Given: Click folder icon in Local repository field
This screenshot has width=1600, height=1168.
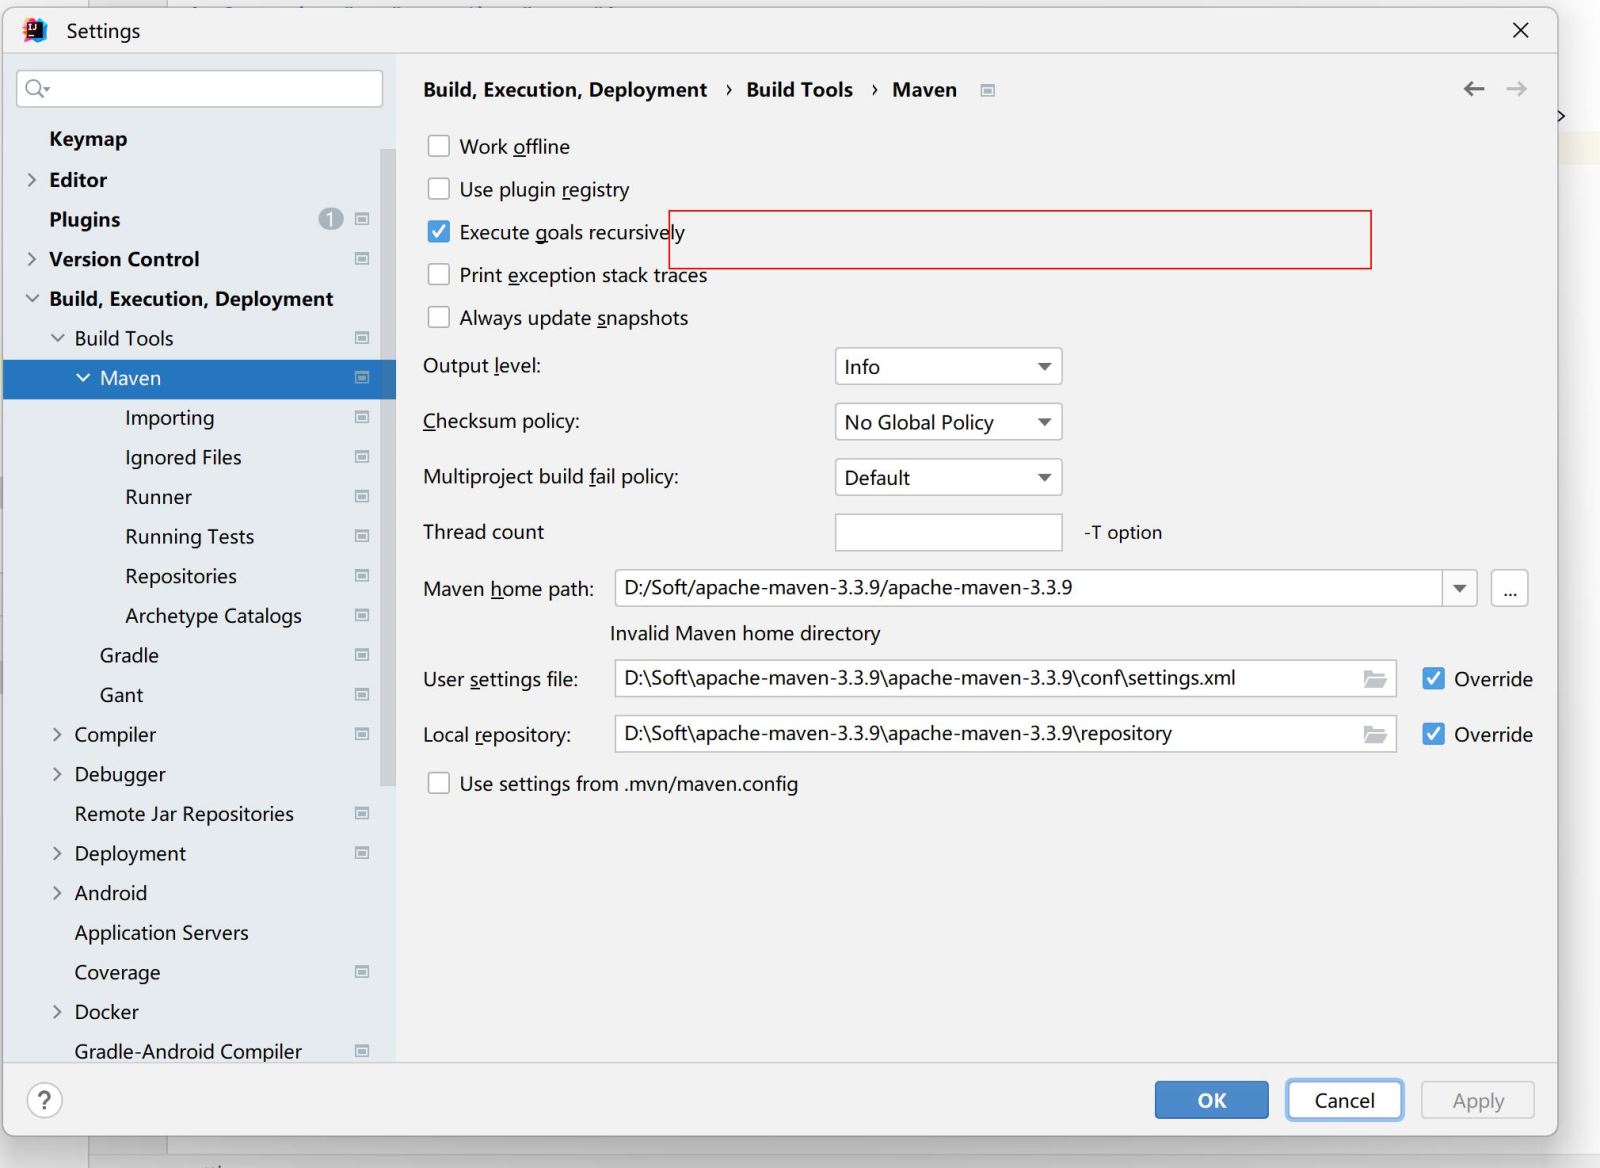Looking at the screenshot, I should 1375,734.
